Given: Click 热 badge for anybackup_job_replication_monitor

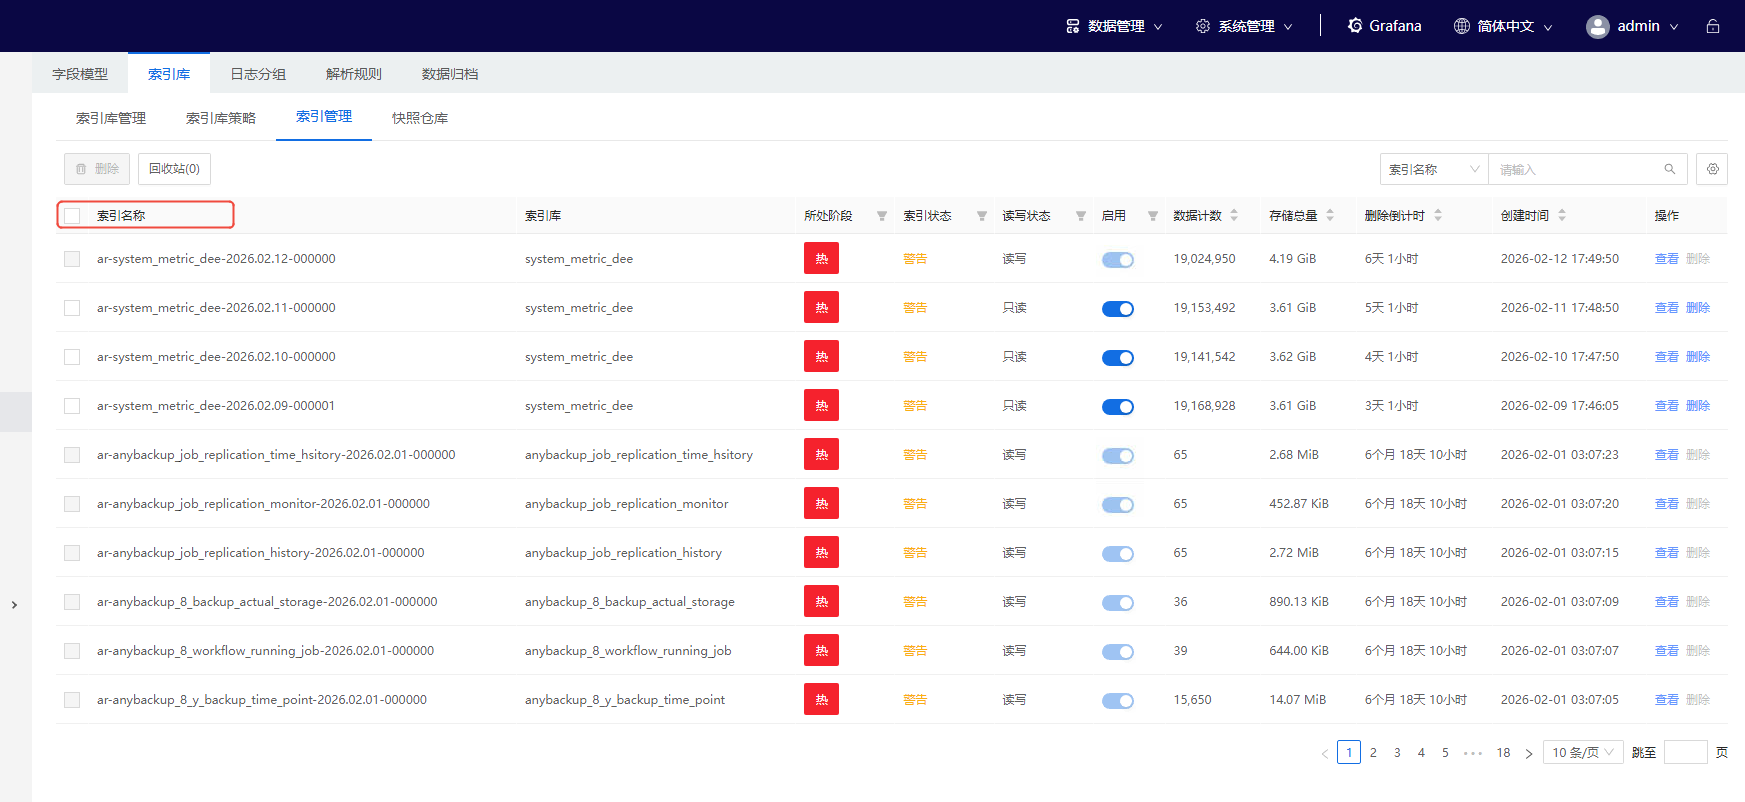Looking at the screenshot, I should pos(821,503).
